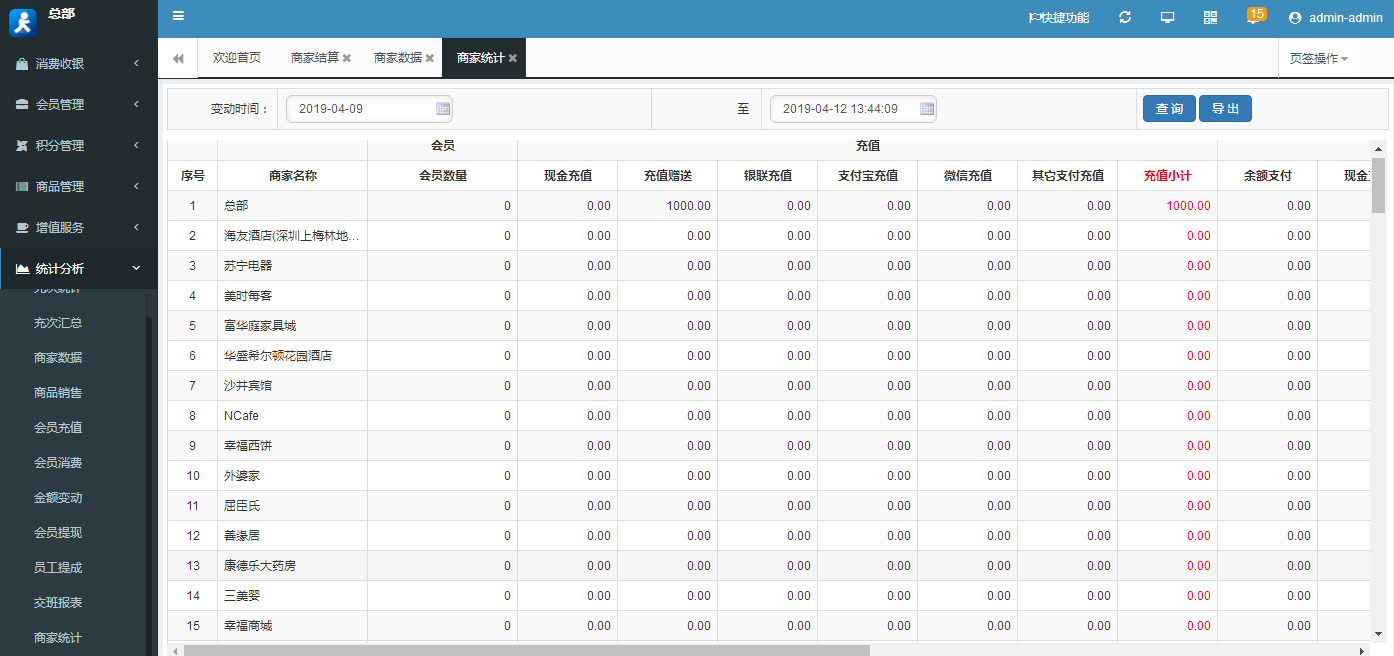Click the refresh icon in header
Image resolution: width=1394 pixels, height=656 pixels.
[1125, 17]
